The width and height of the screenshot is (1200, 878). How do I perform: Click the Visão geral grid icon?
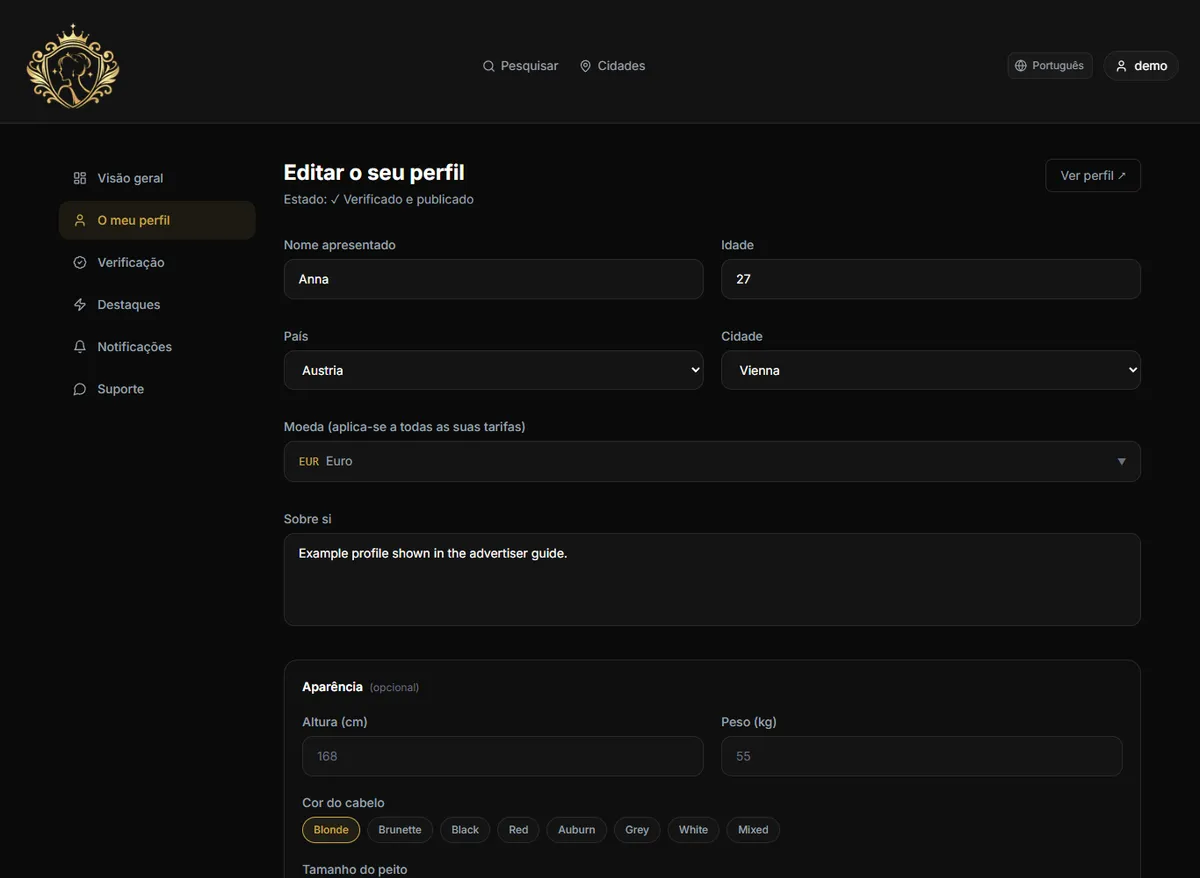tap(80, 178)
